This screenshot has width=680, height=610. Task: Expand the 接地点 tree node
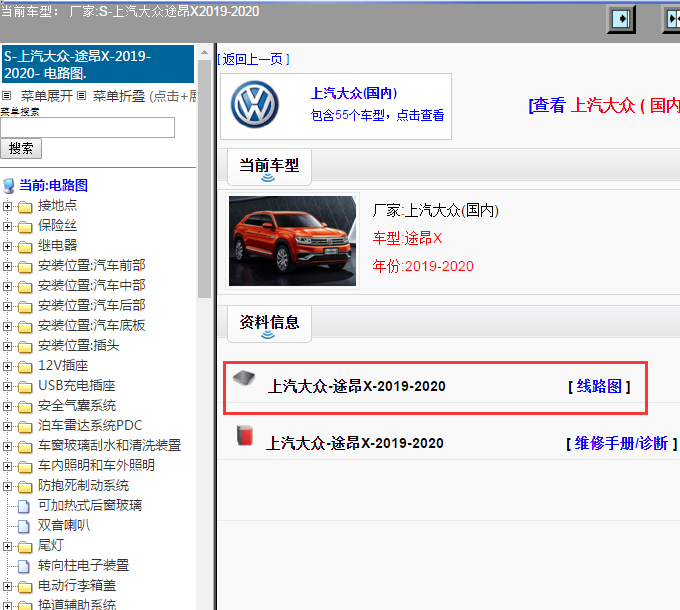click(7, 206)
